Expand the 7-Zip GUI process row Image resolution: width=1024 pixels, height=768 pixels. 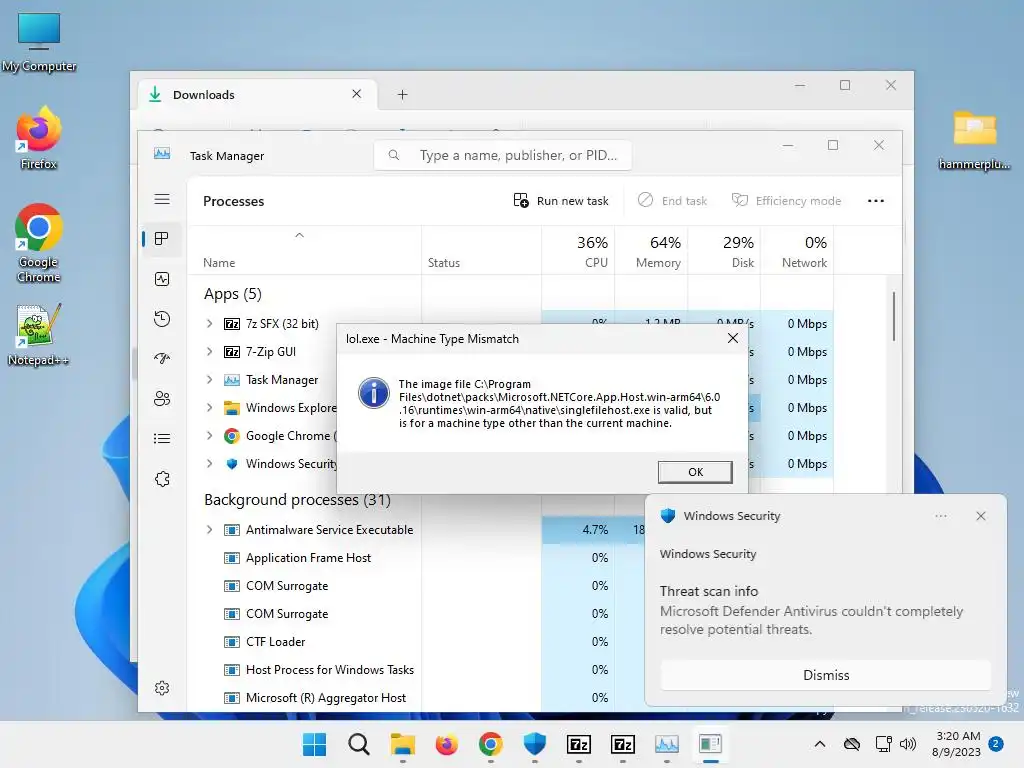[209, 351]
